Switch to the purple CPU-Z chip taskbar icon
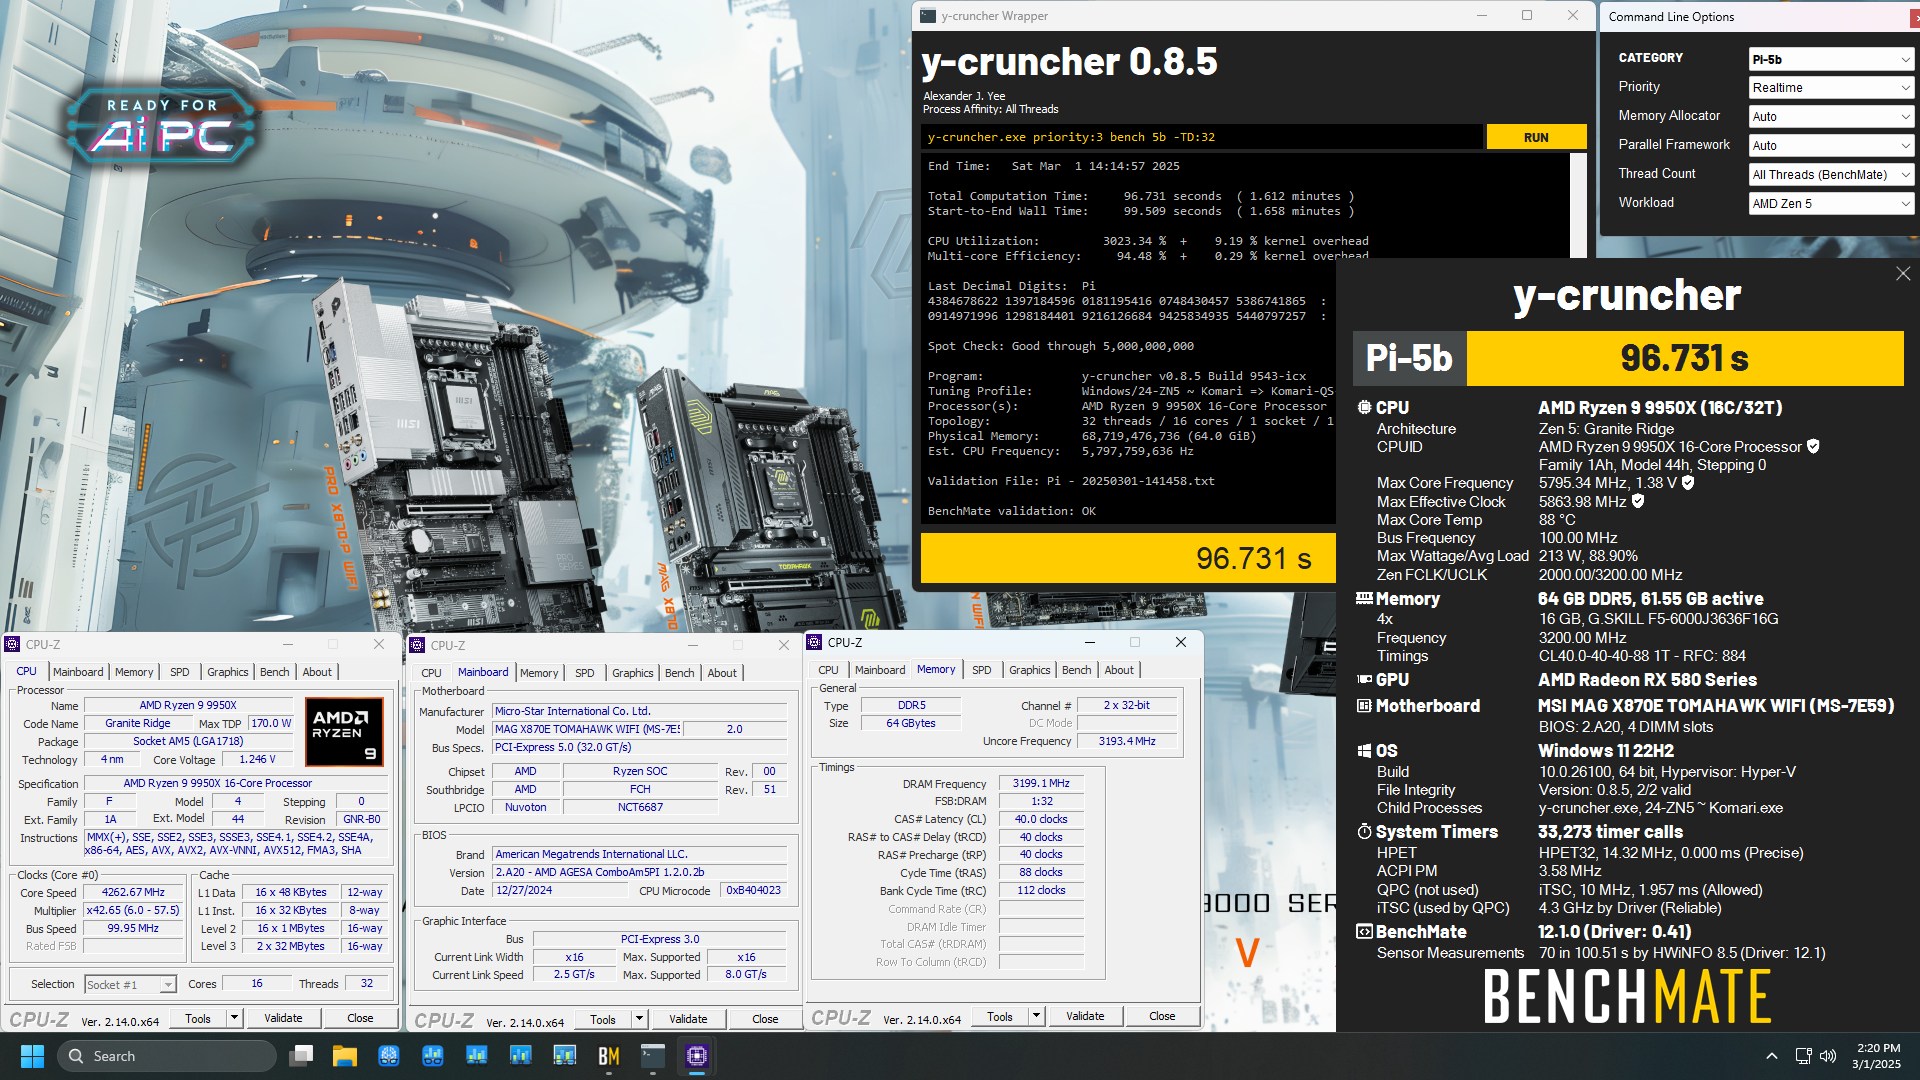This screenshot has width=1920, height=1080. (697, 1056)
